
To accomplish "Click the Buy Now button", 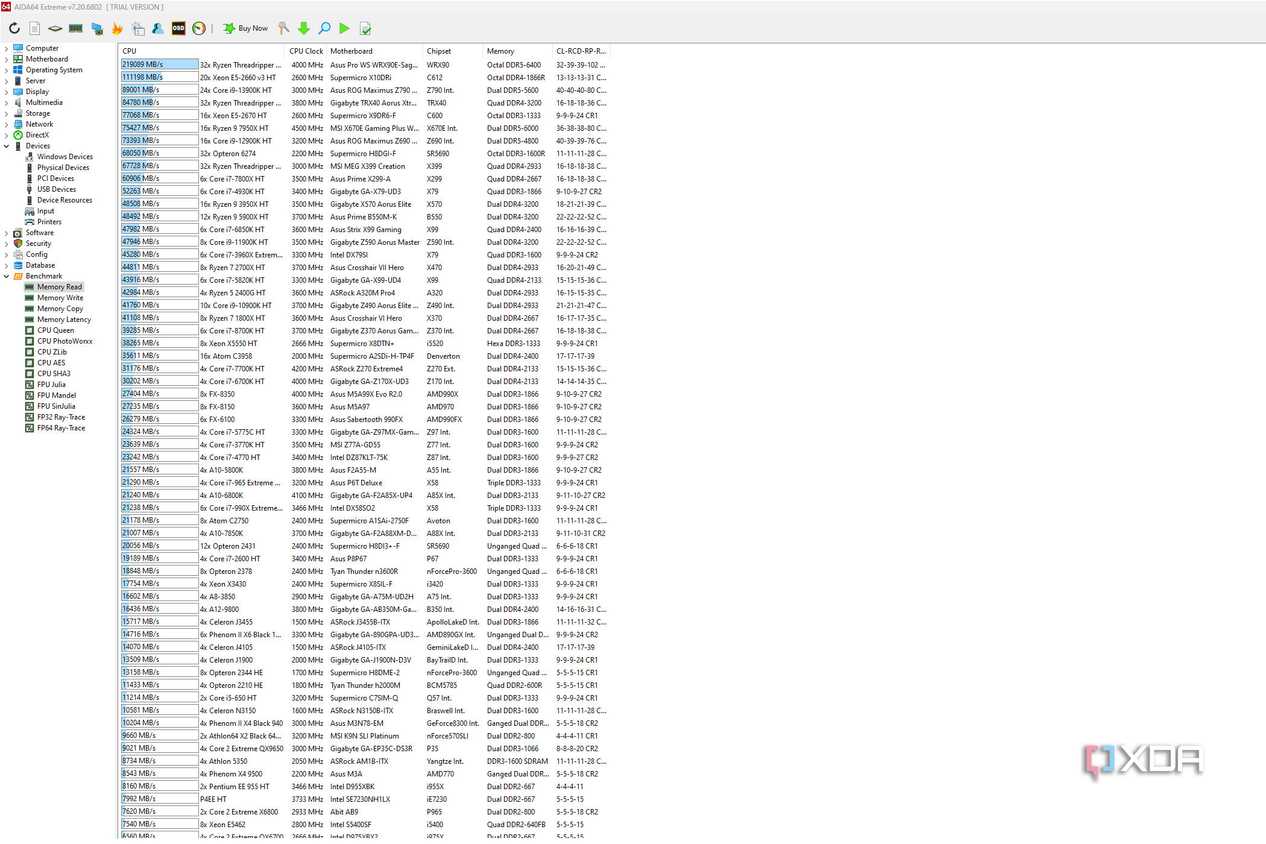I will point(246,28).
